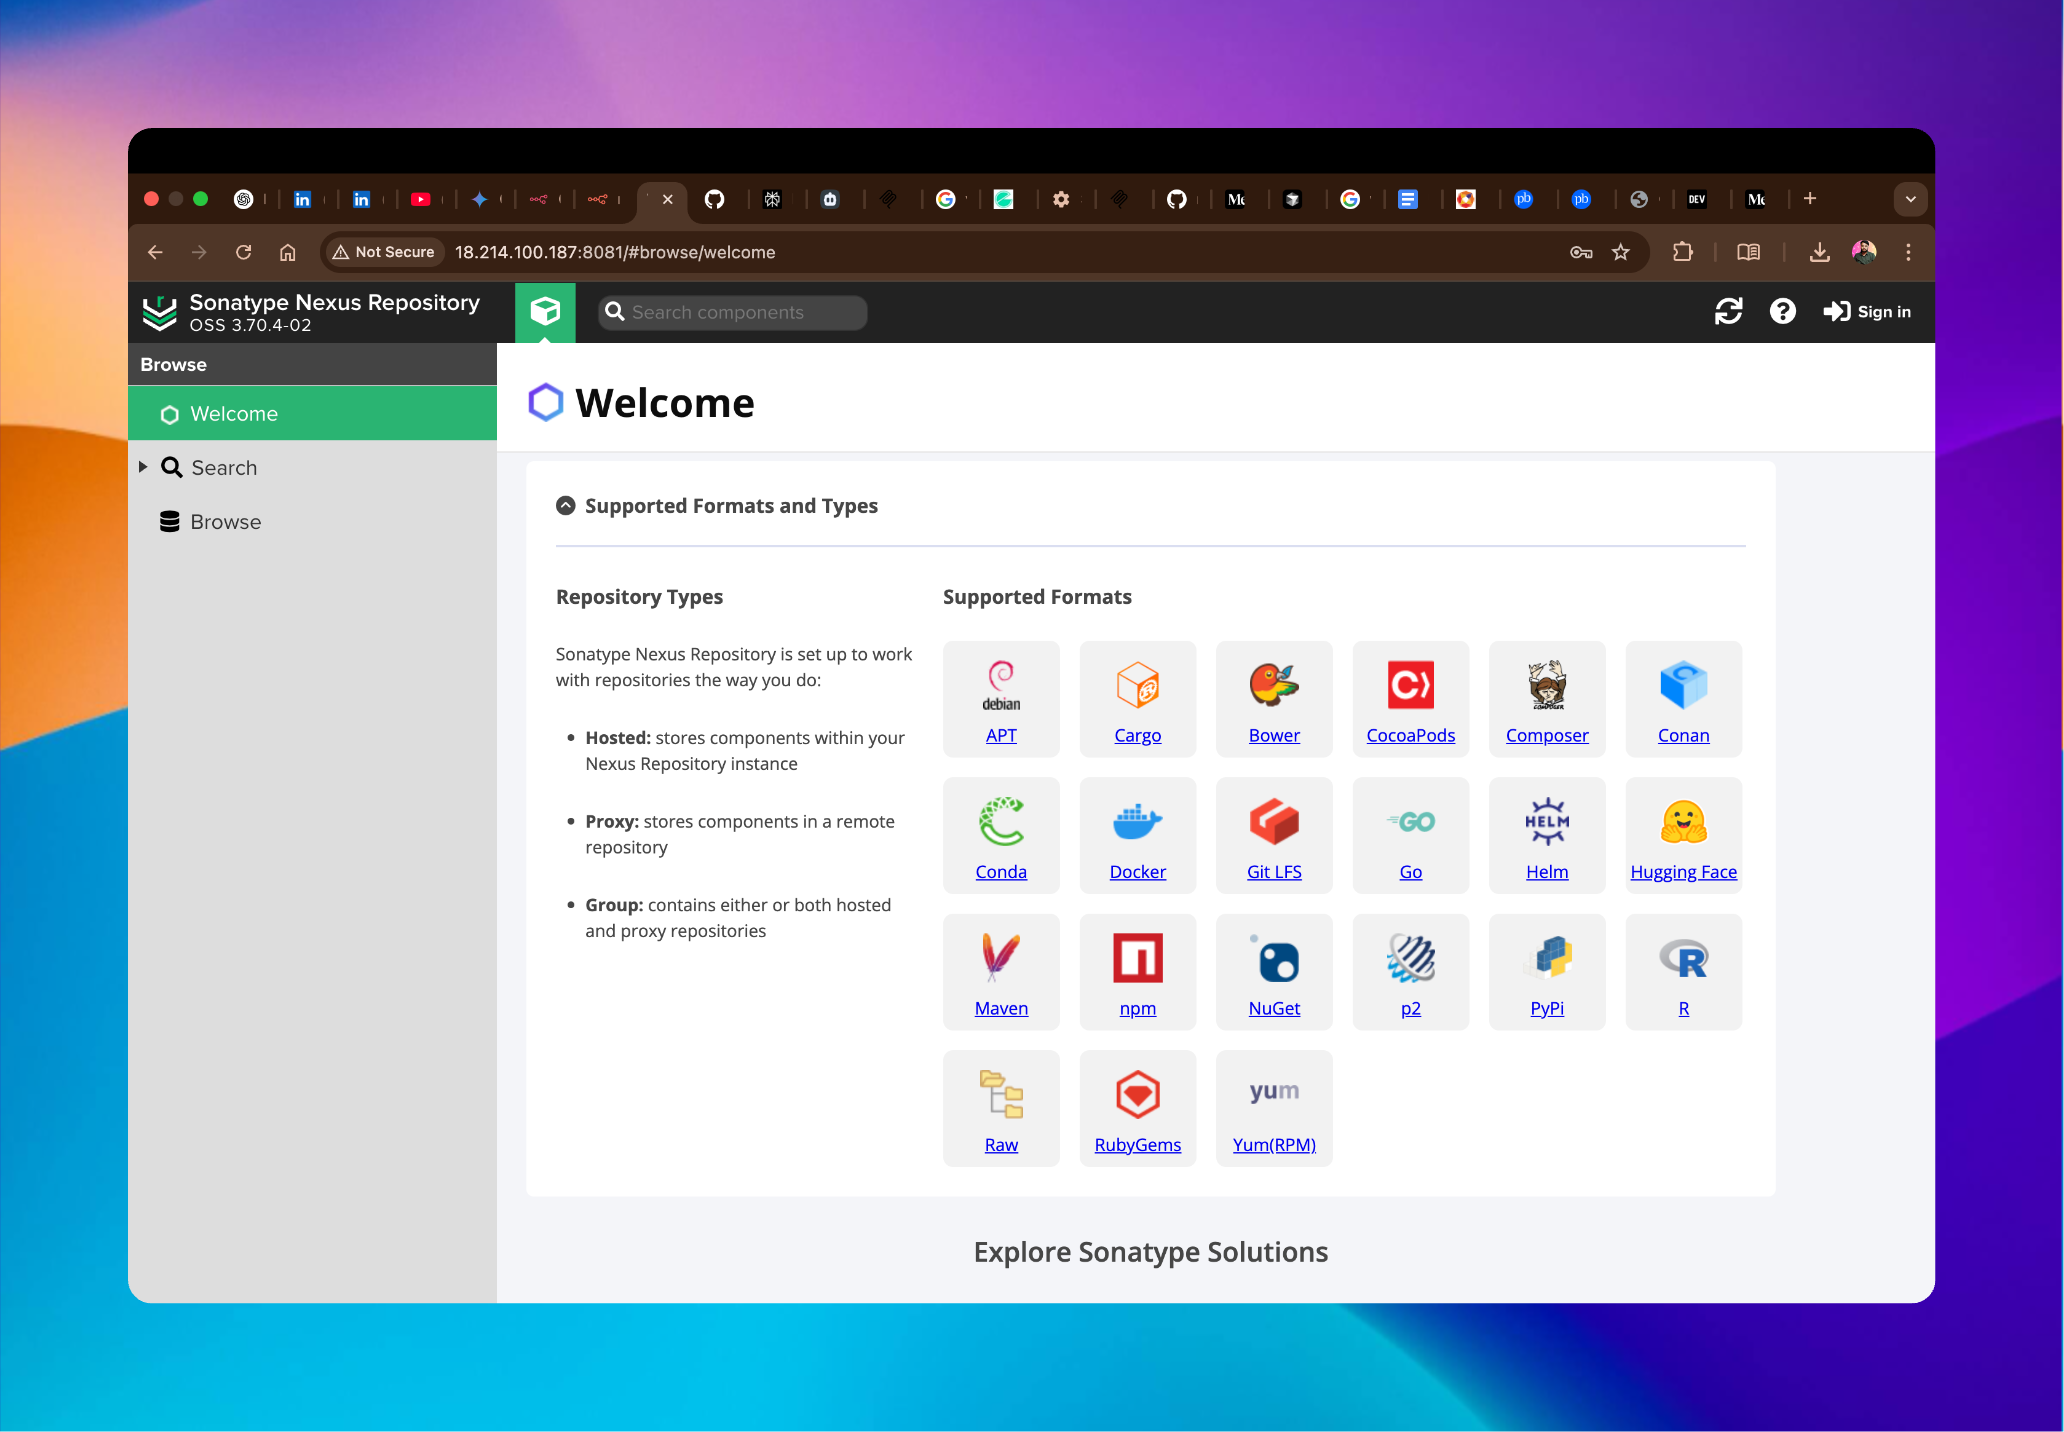
Task: Open the RubyGems format link
Action: pyautogui.click(x=1138, y=1145)
